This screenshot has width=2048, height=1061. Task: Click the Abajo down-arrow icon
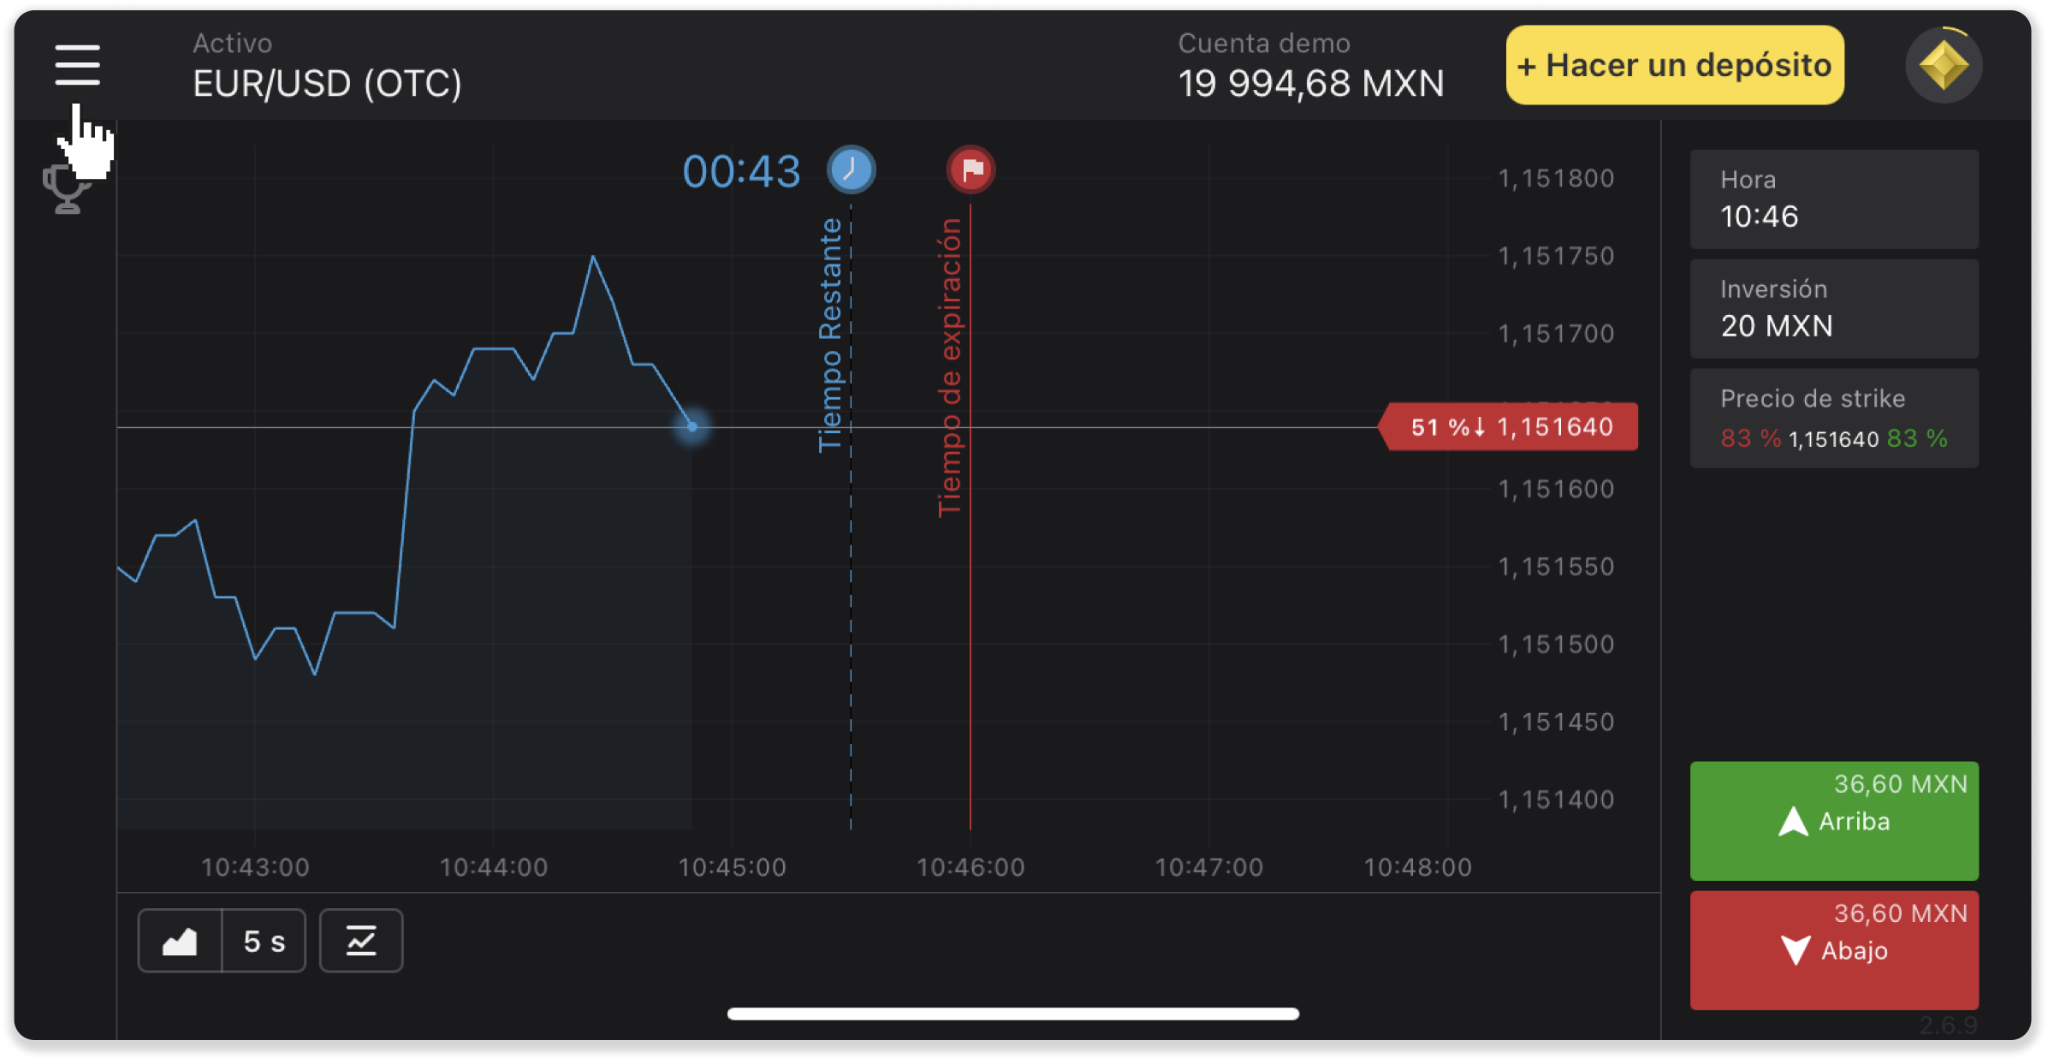[x=1795, y=950]
